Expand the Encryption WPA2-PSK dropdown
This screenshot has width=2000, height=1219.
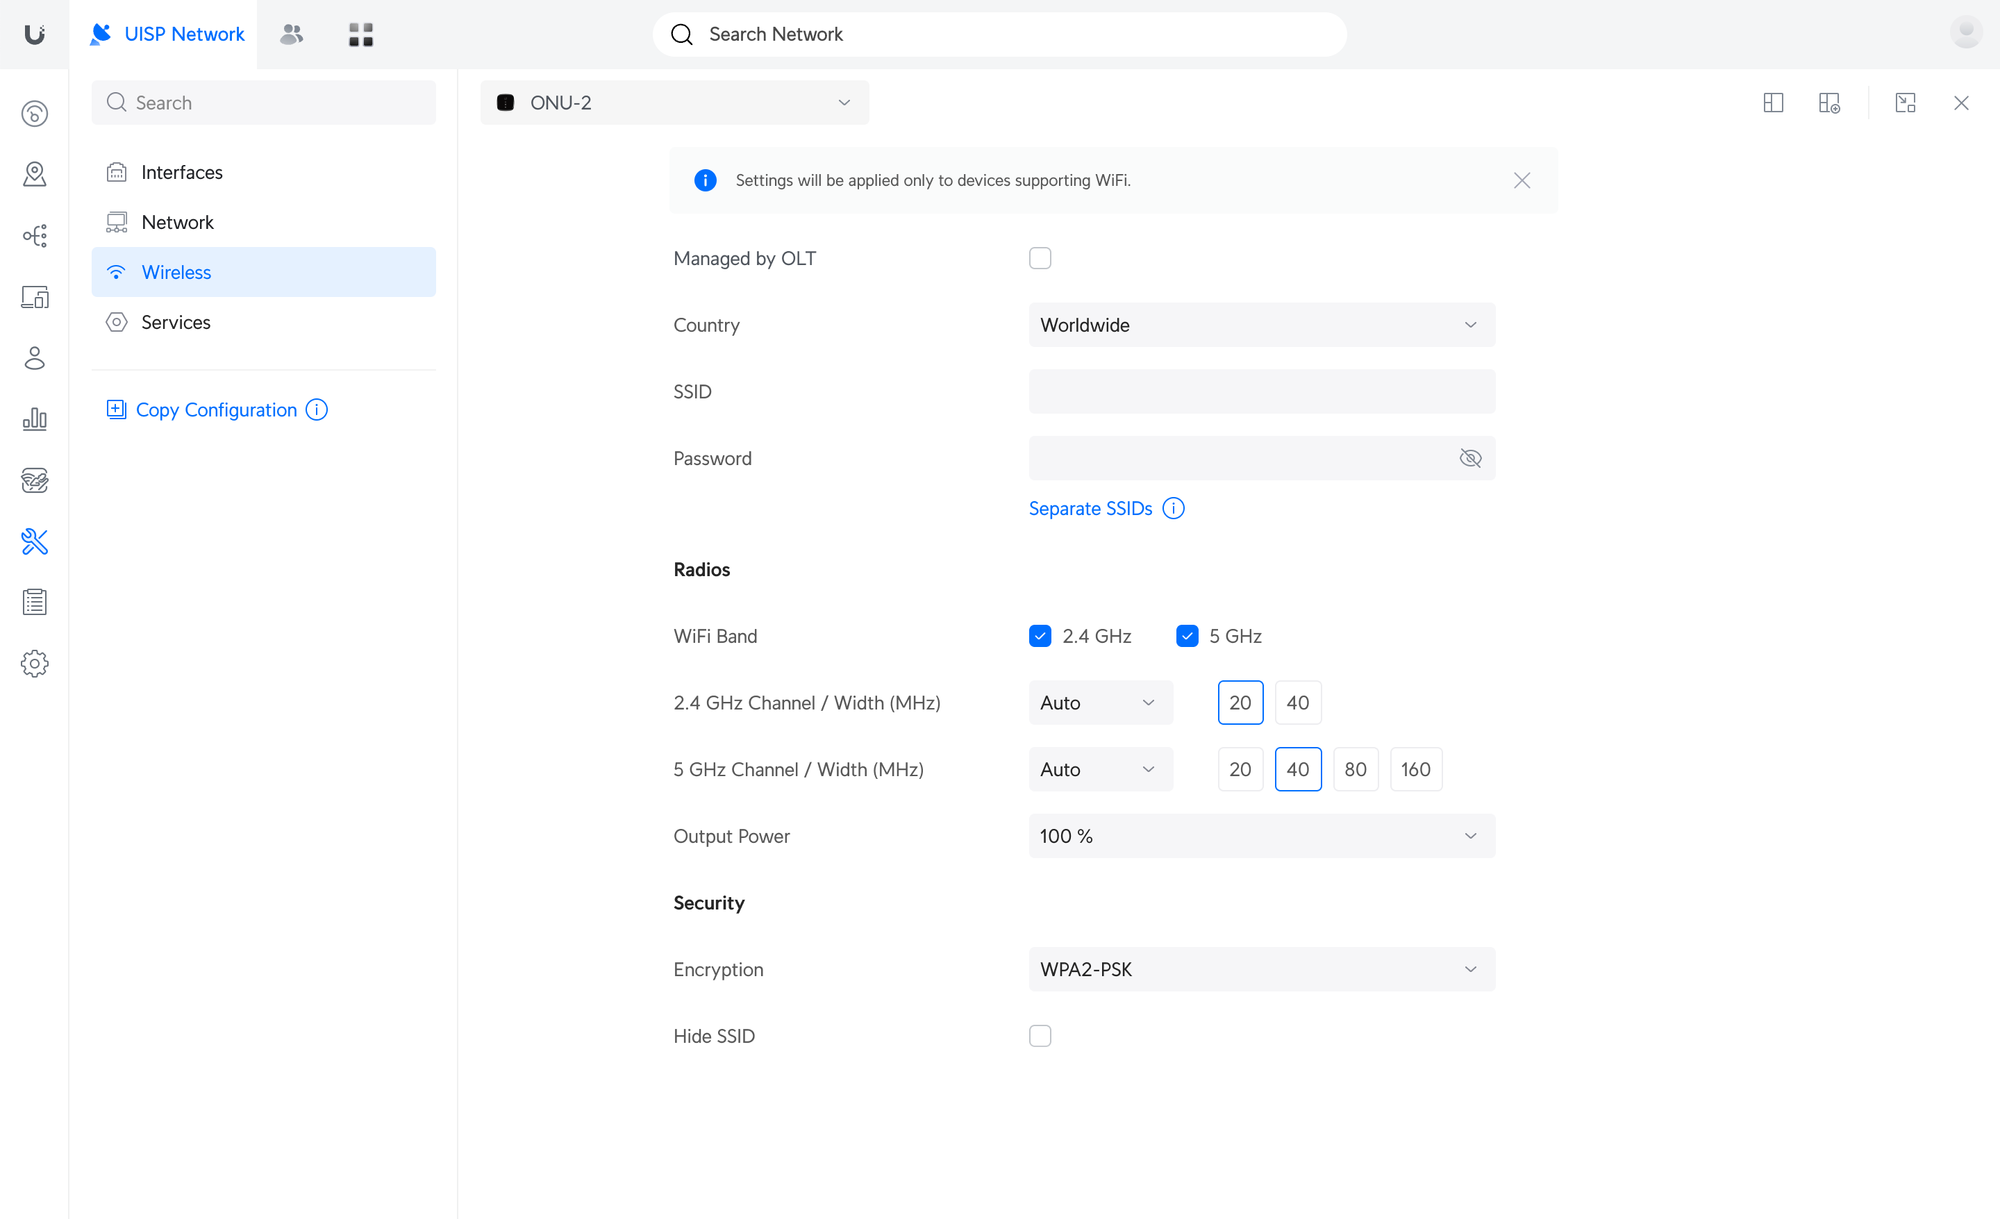(x=1261, y=969)
